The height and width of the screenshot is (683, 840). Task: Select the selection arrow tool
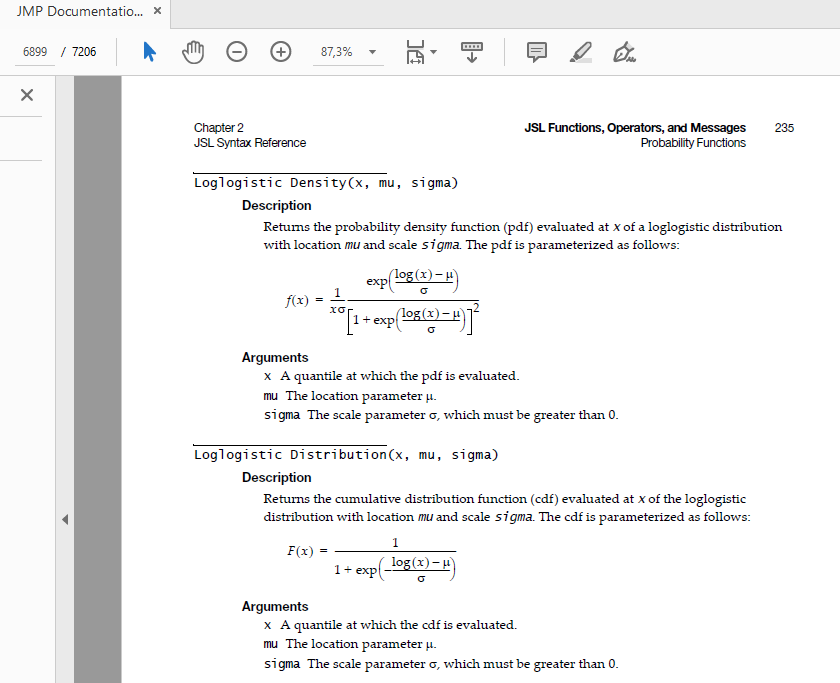(148, 51)
